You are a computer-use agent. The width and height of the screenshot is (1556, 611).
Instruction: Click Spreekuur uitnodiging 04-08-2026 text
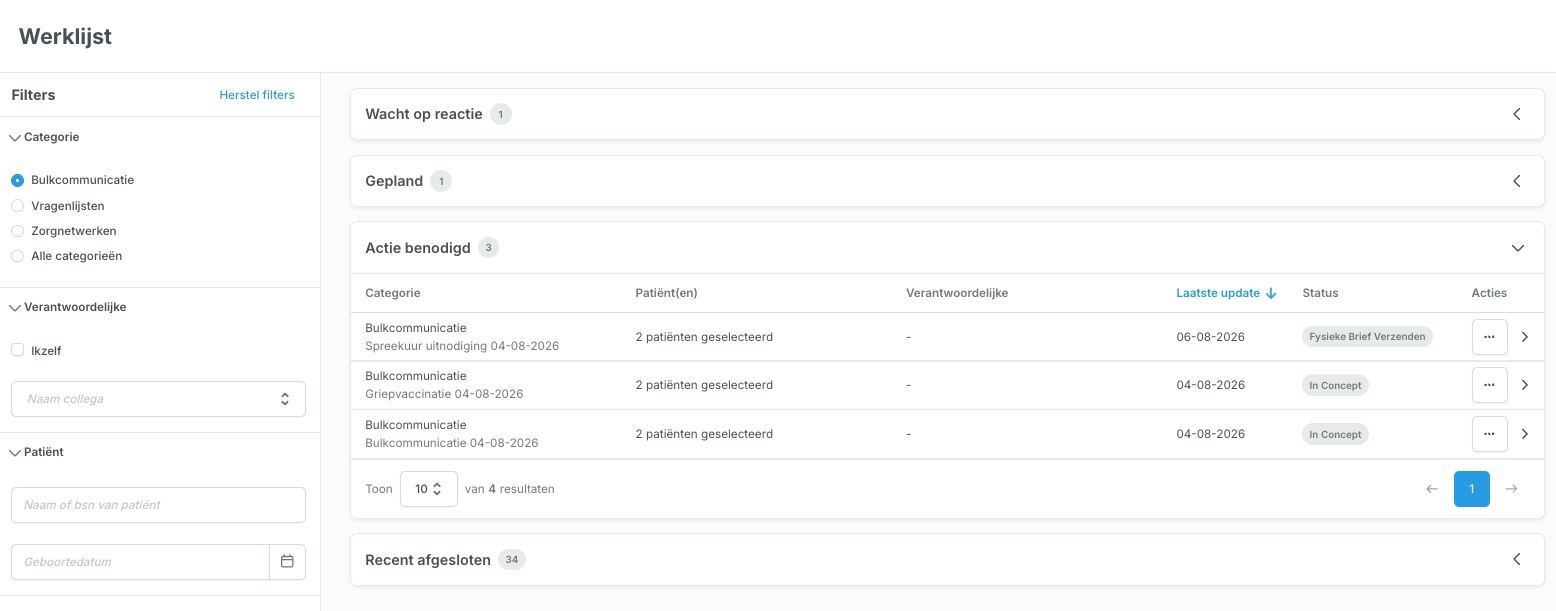click(x=462, y=346)
